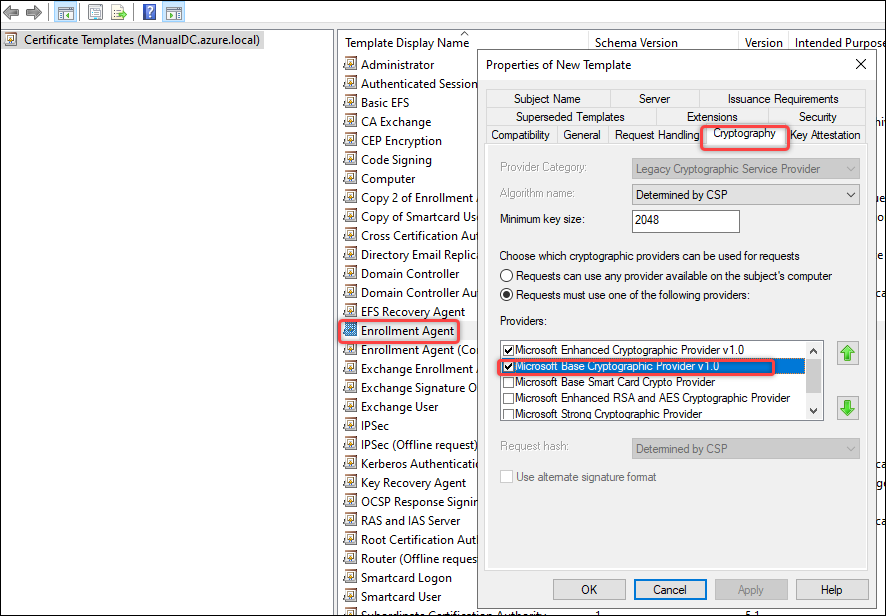Click inside the Minimum key size field

pos(683,220)
